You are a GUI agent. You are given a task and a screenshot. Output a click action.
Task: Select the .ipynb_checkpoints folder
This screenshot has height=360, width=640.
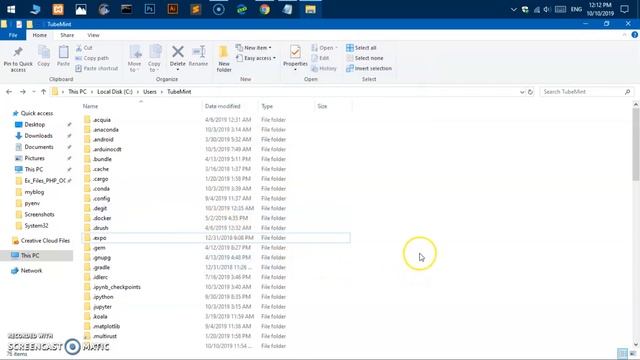coord(116,287)
